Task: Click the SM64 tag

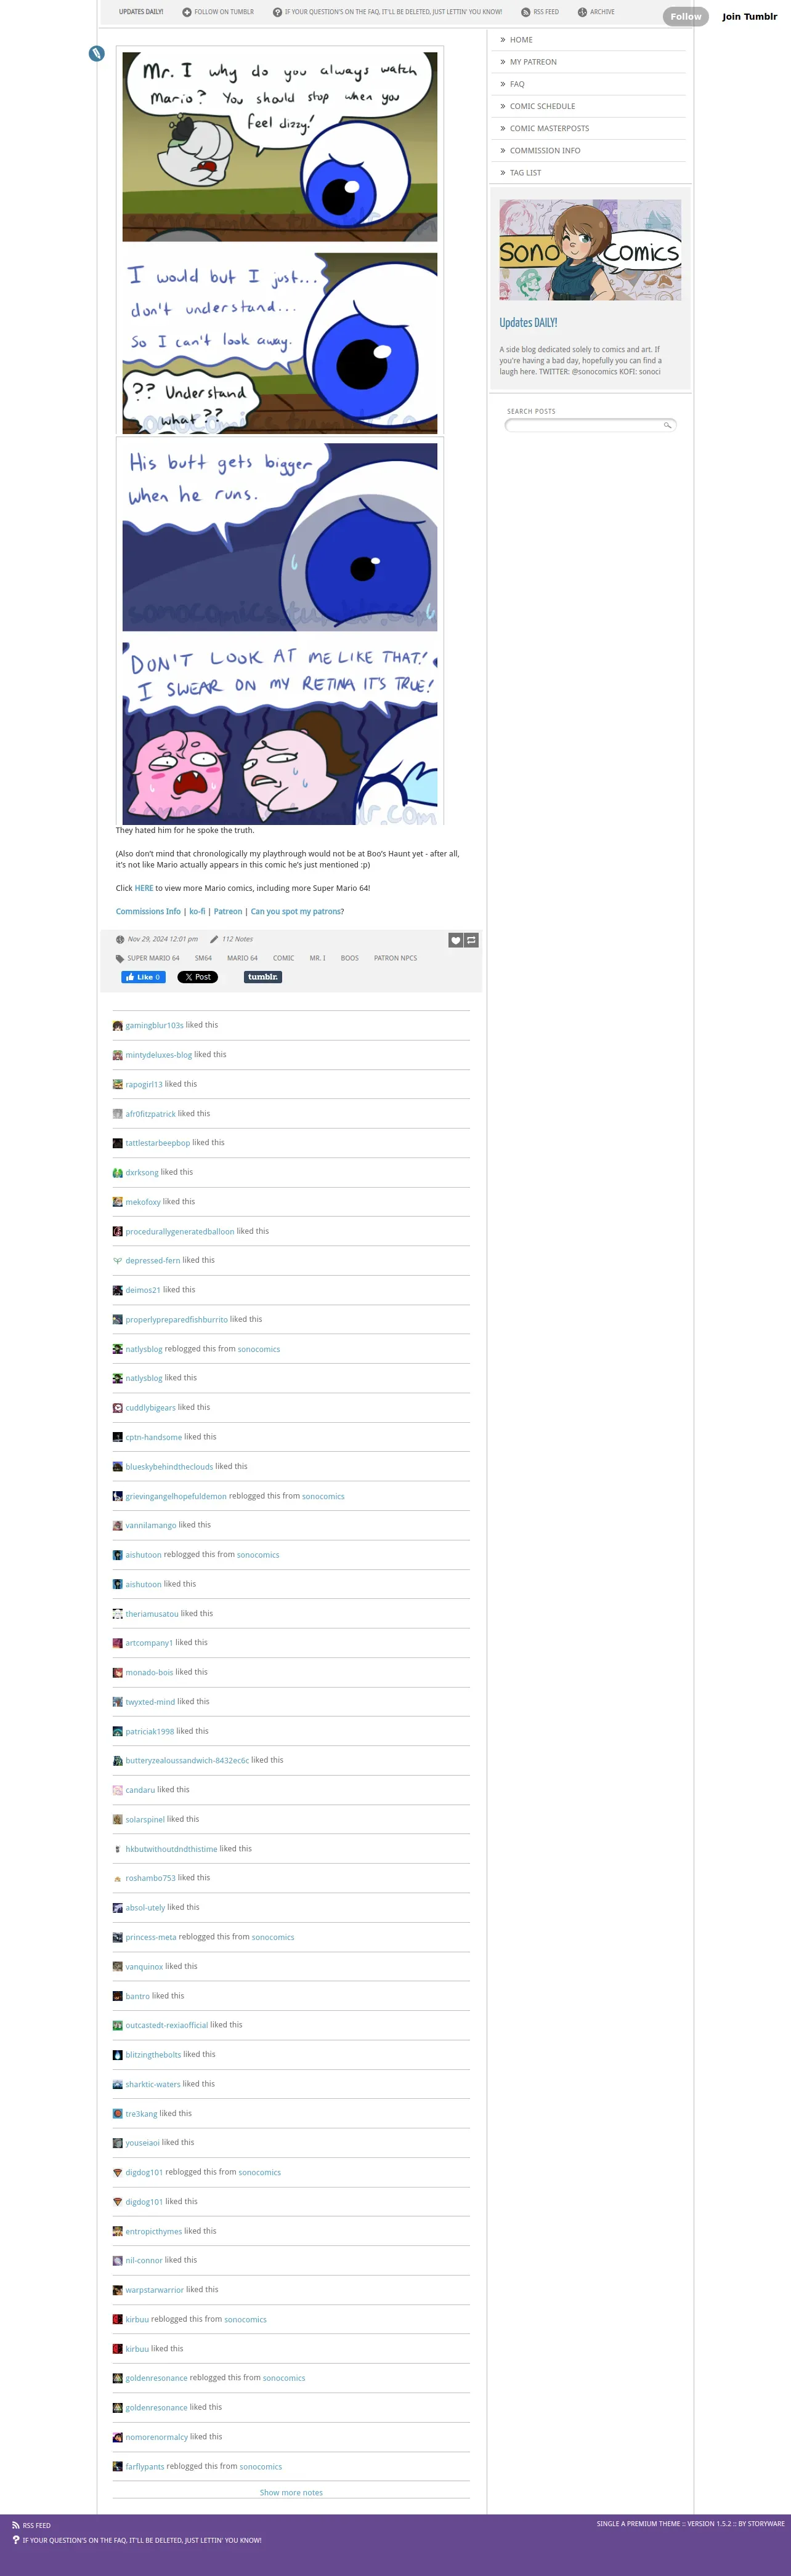Action: (x=203, y=958)
